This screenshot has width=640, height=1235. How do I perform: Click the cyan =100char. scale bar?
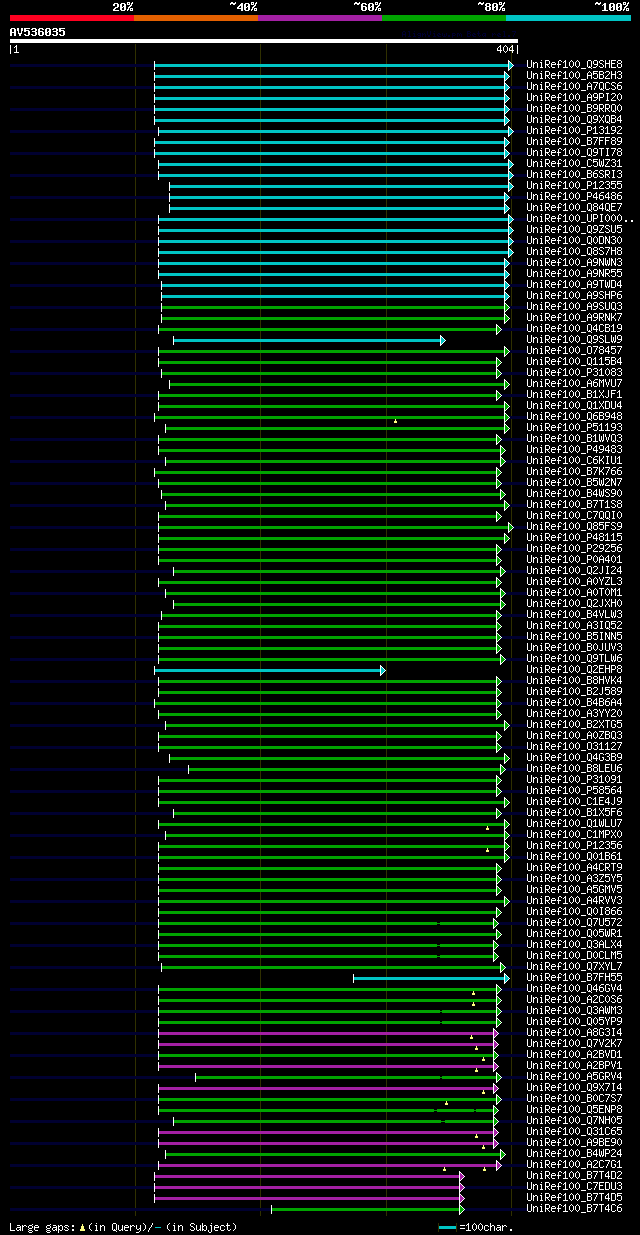447,1226
